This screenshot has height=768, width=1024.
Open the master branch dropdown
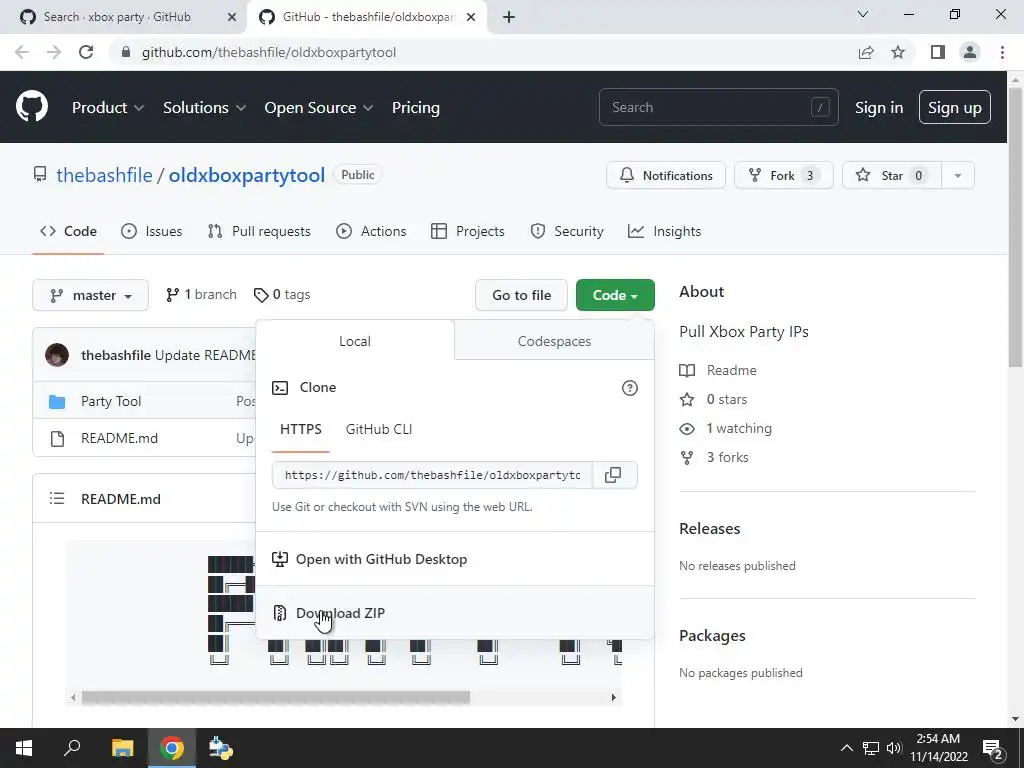pyautogui.click(x=90, y=295)
